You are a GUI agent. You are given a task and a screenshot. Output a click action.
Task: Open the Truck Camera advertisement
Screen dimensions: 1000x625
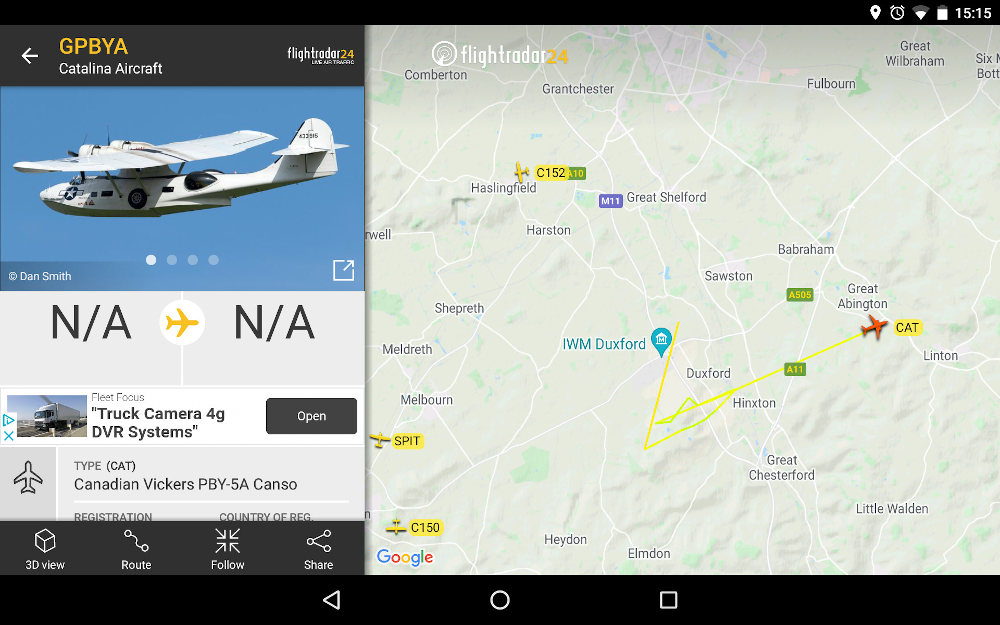[311, 416]
